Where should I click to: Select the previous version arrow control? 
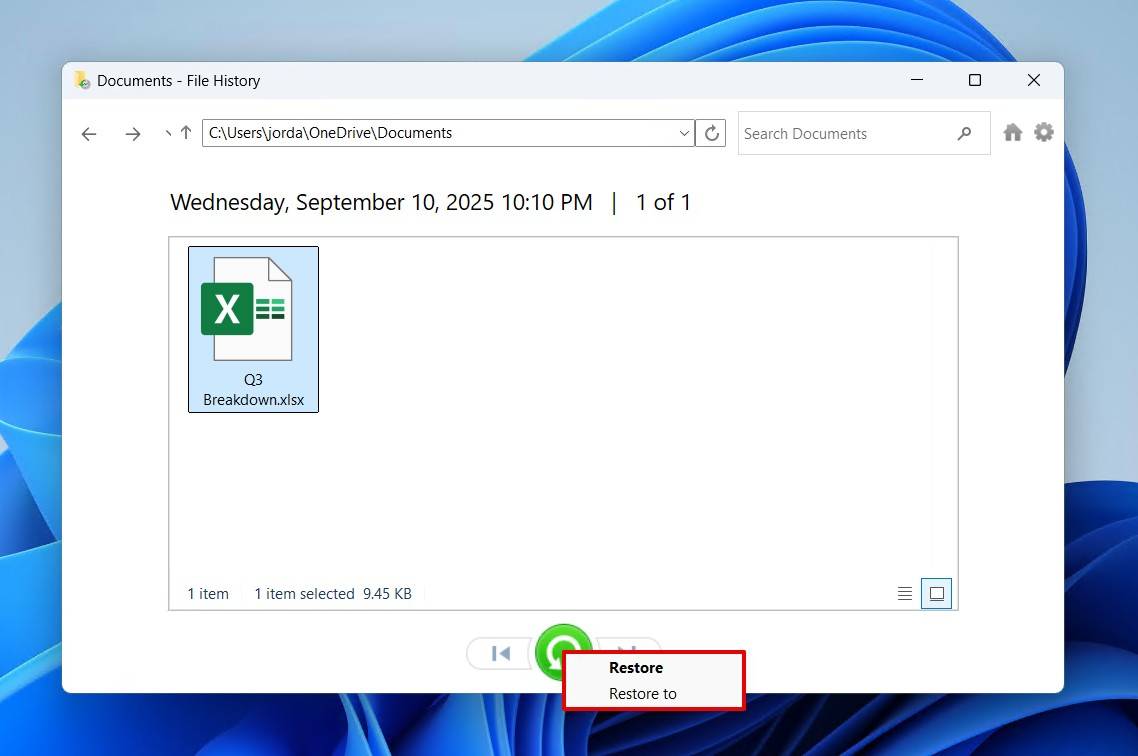coord(498,653)
